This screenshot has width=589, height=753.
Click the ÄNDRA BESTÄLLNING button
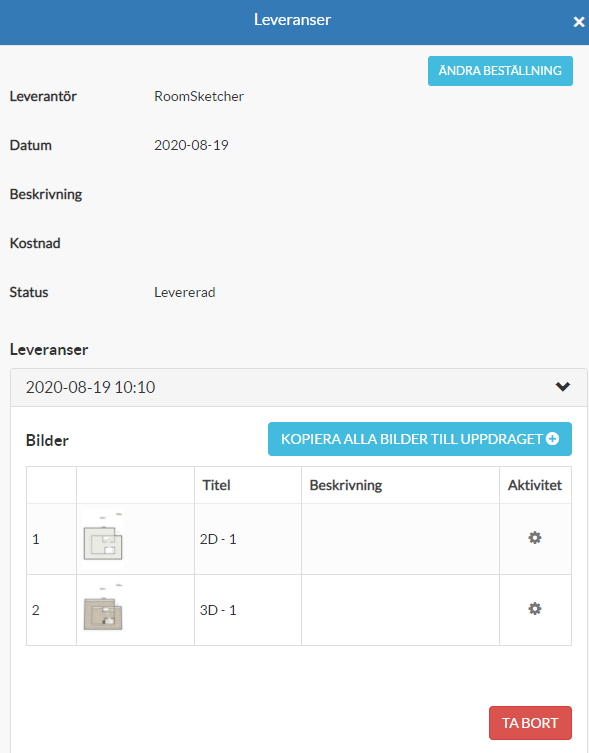[500, 71]
